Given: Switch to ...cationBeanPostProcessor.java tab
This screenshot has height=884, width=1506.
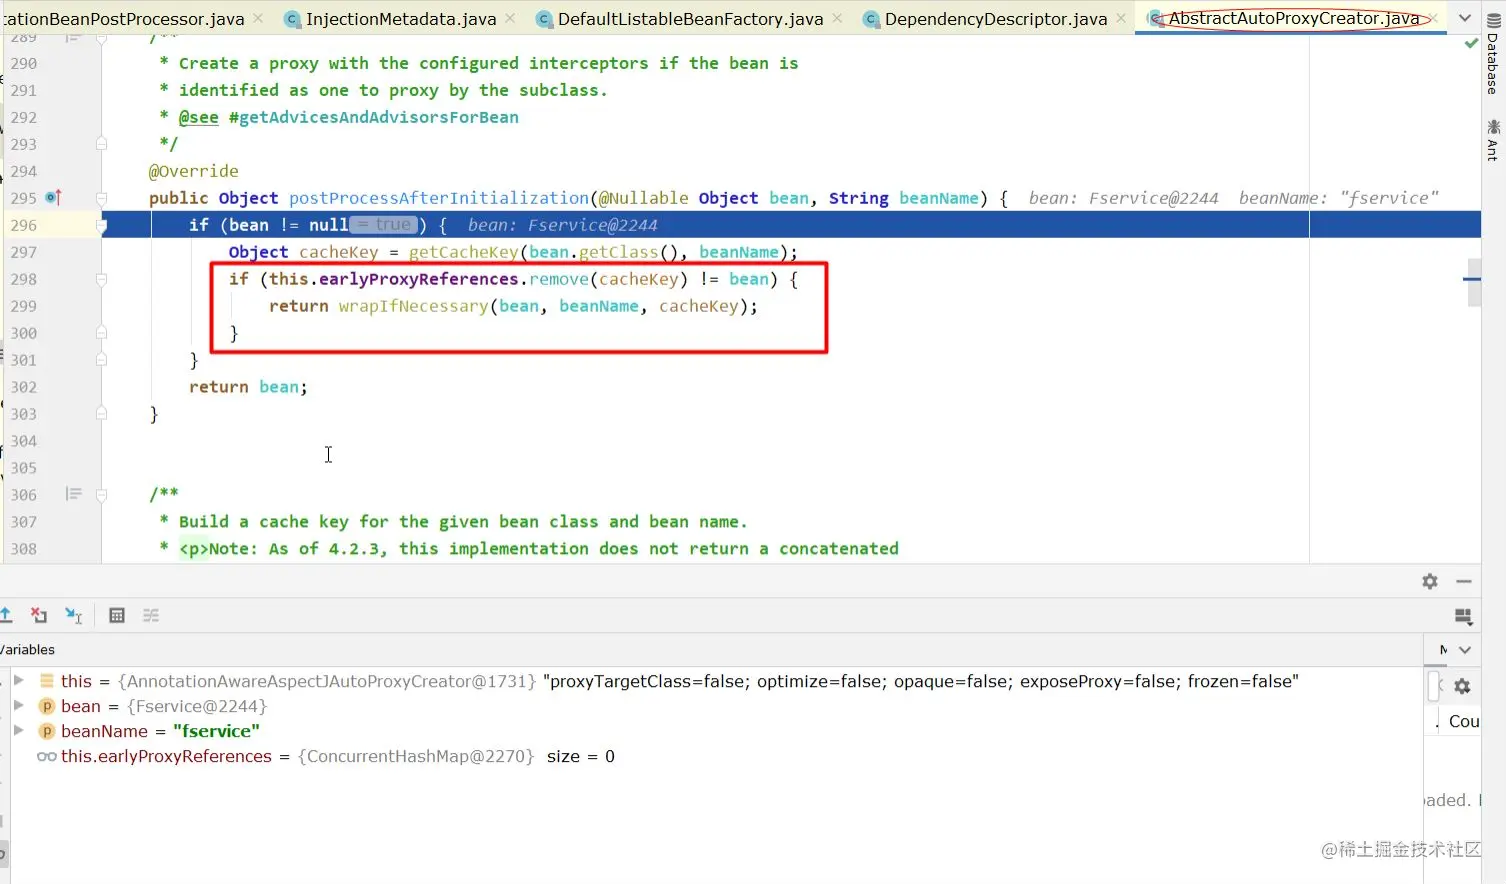Looking at the screenshot, I should pyautogui.click(x=123, y=19).
